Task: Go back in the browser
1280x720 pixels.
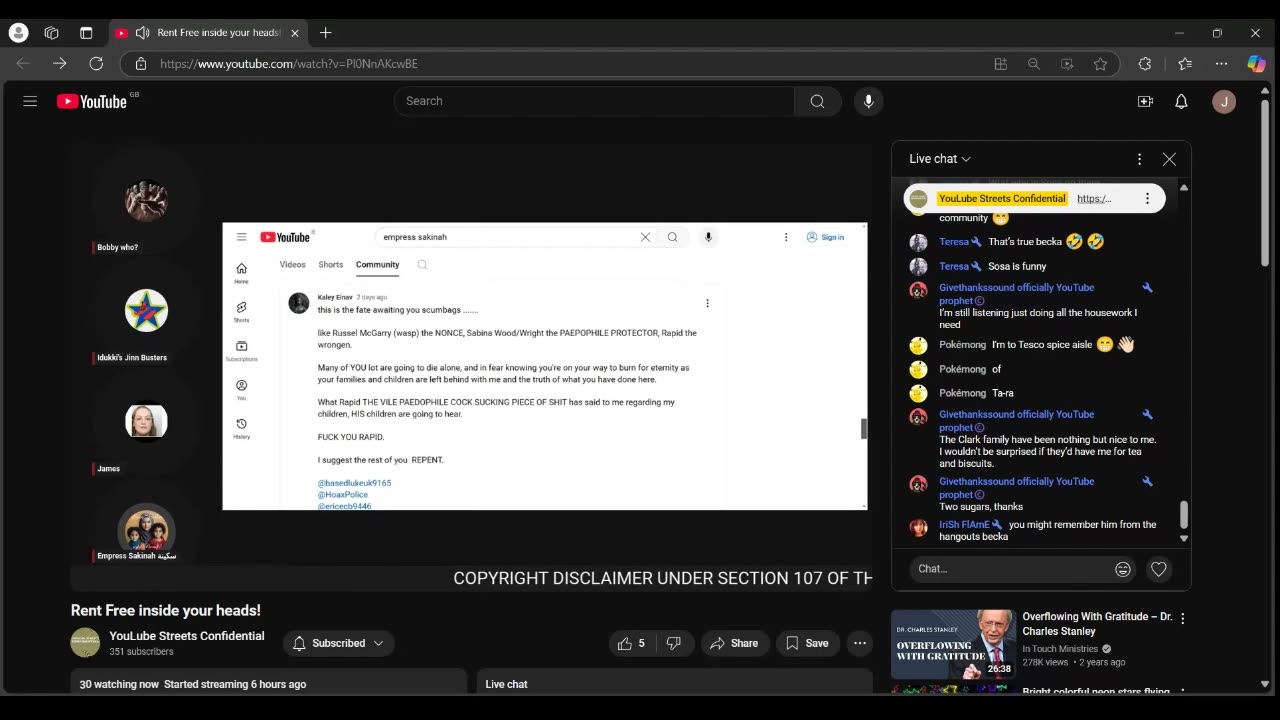Action: (24, 63)
